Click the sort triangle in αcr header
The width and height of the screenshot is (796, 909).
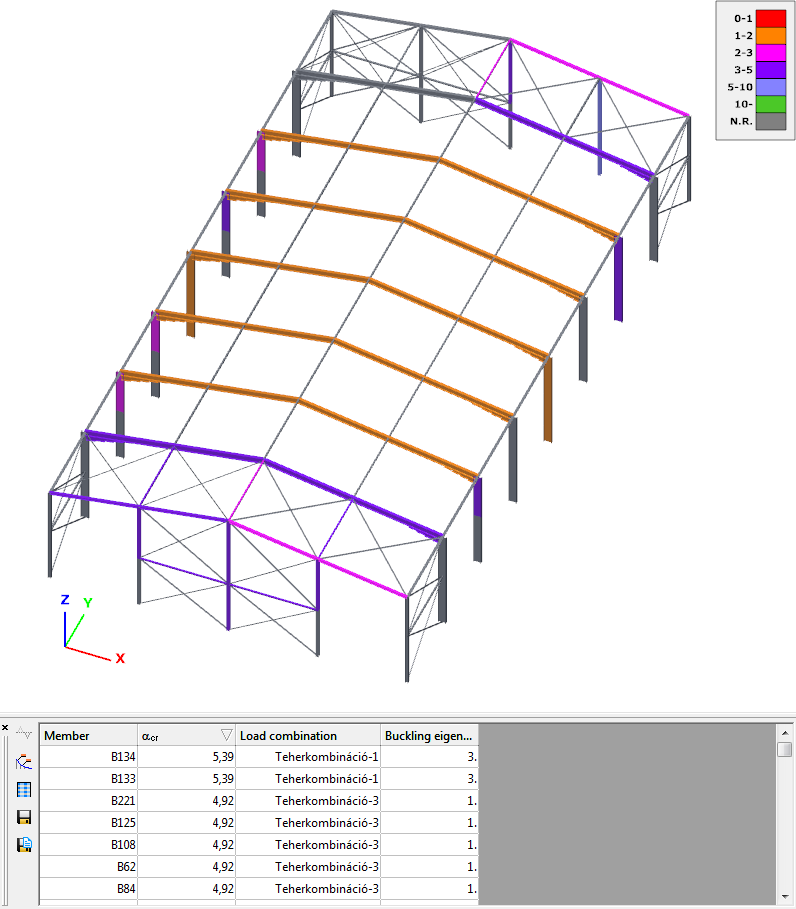tap(227, 735)
